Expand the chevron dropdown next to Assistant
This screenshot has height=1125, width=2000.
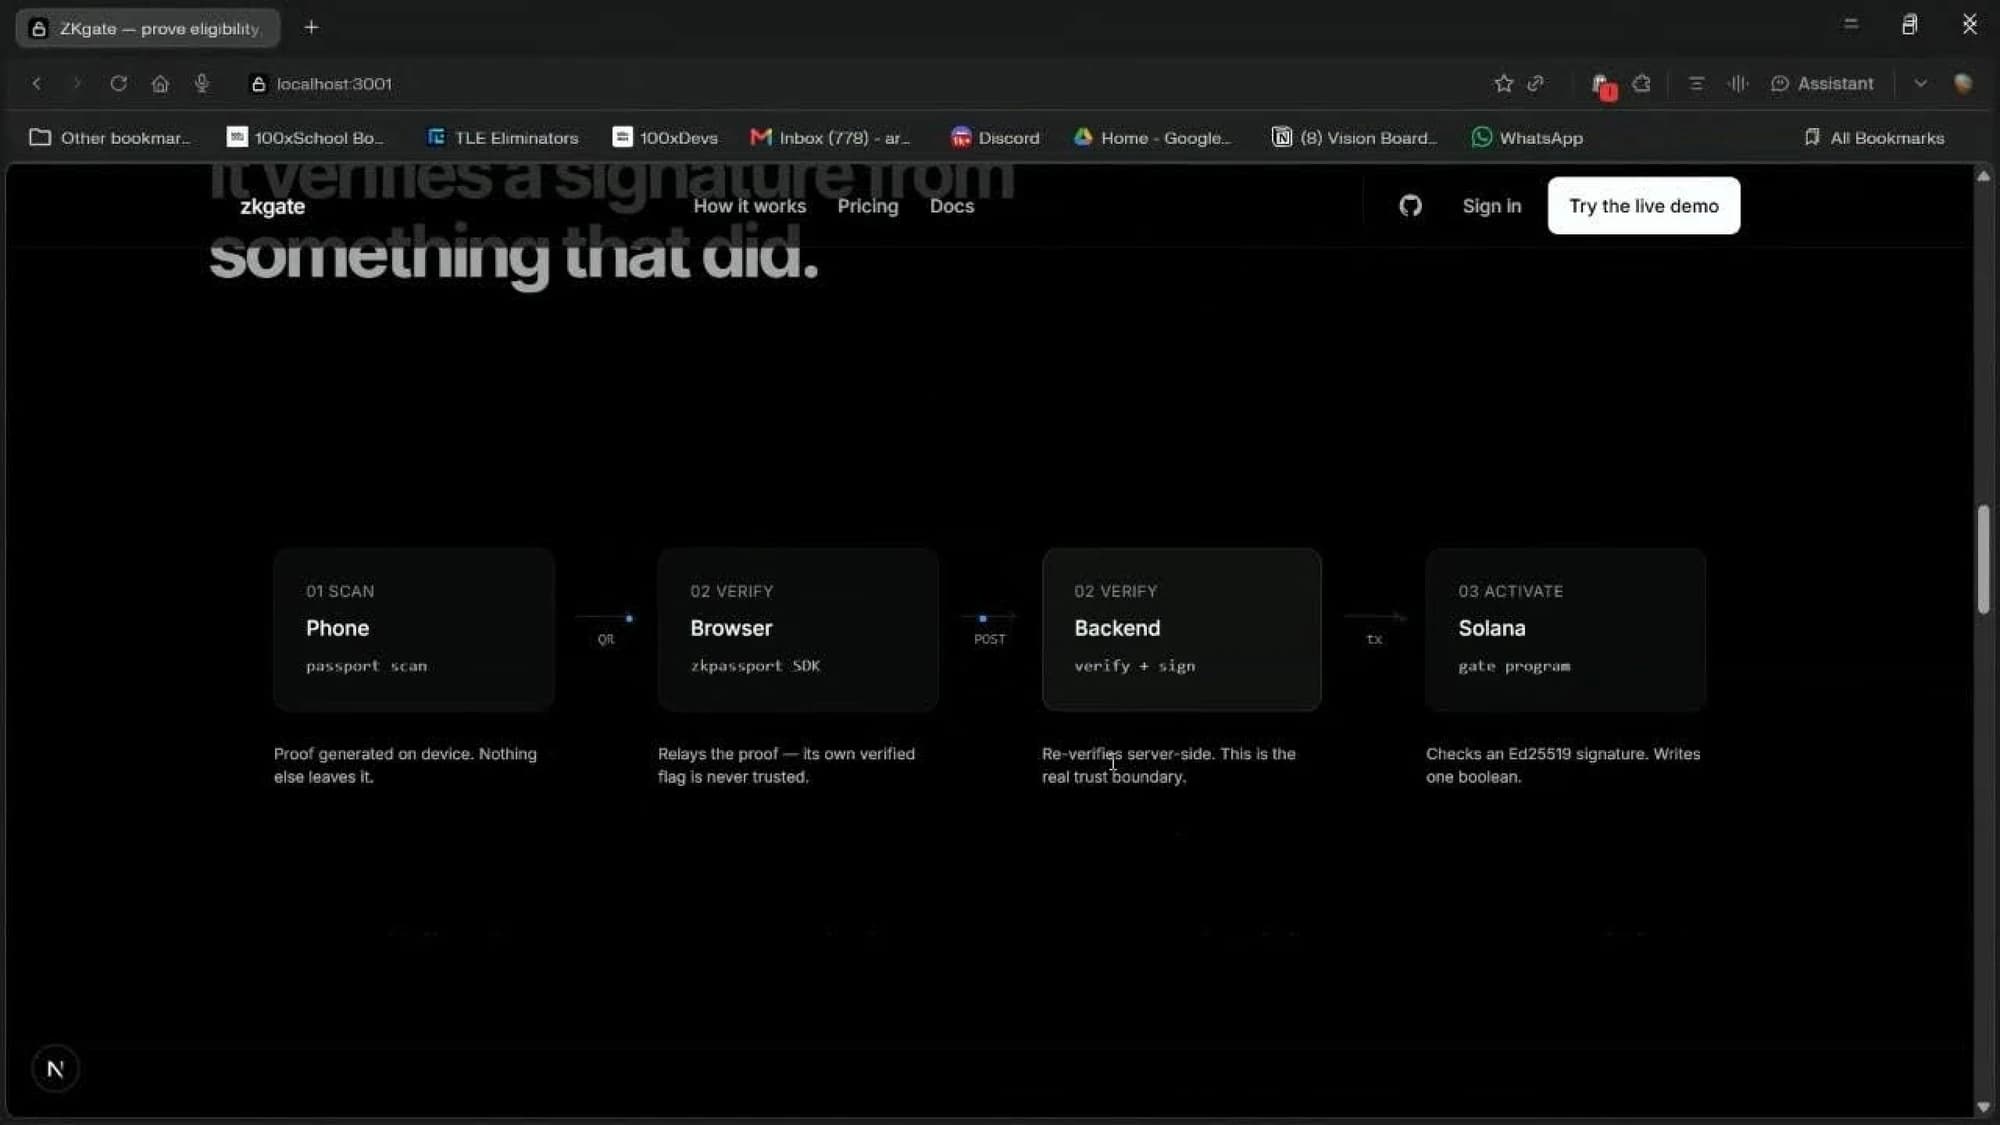(x=1920, y=84)
